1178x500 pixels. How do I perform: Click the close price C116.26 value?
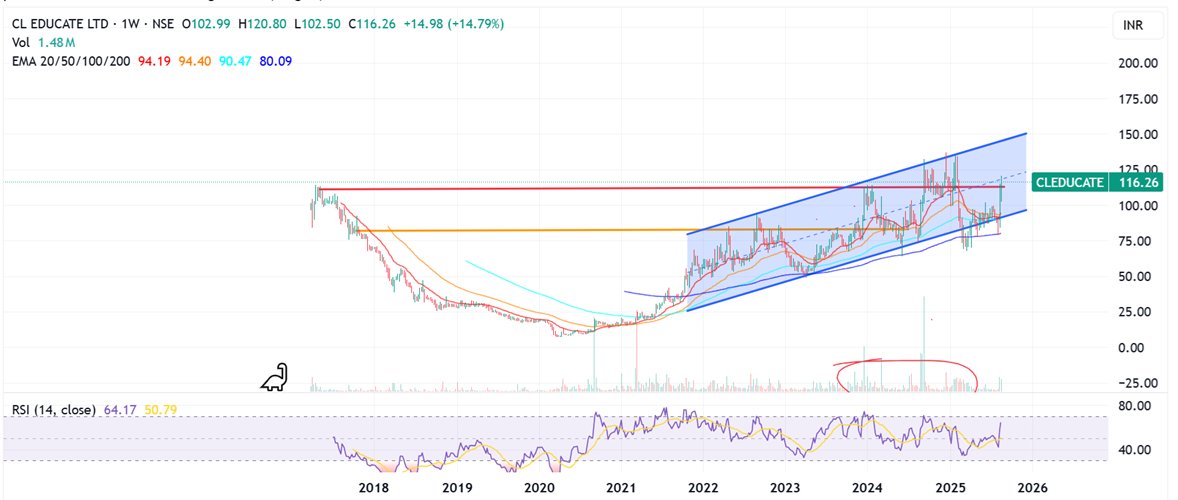coord(373,24)
